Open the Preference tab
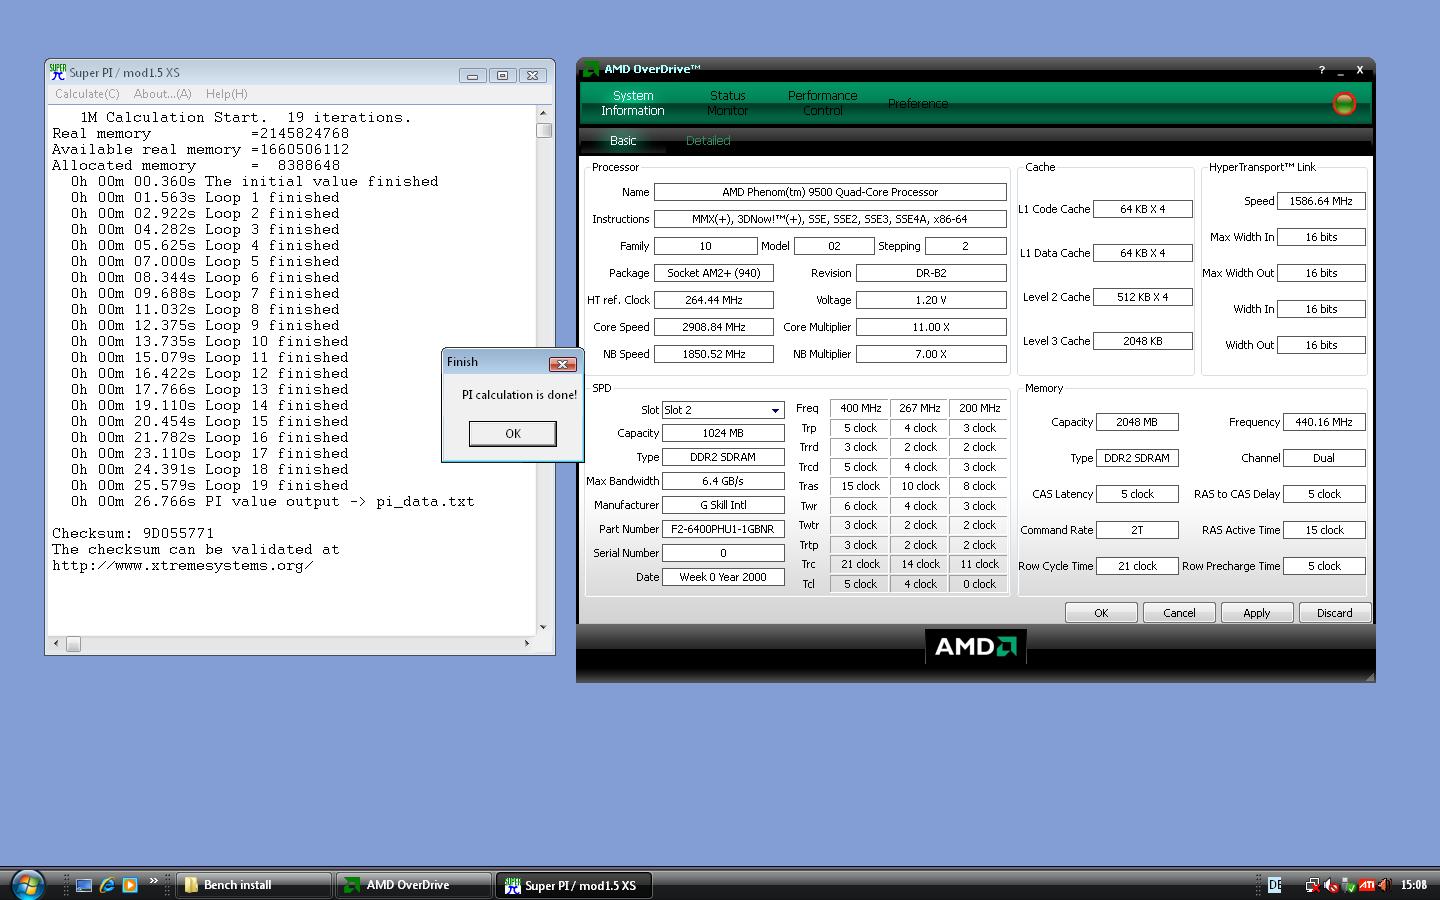1440x900 pixels. point(918,104)
